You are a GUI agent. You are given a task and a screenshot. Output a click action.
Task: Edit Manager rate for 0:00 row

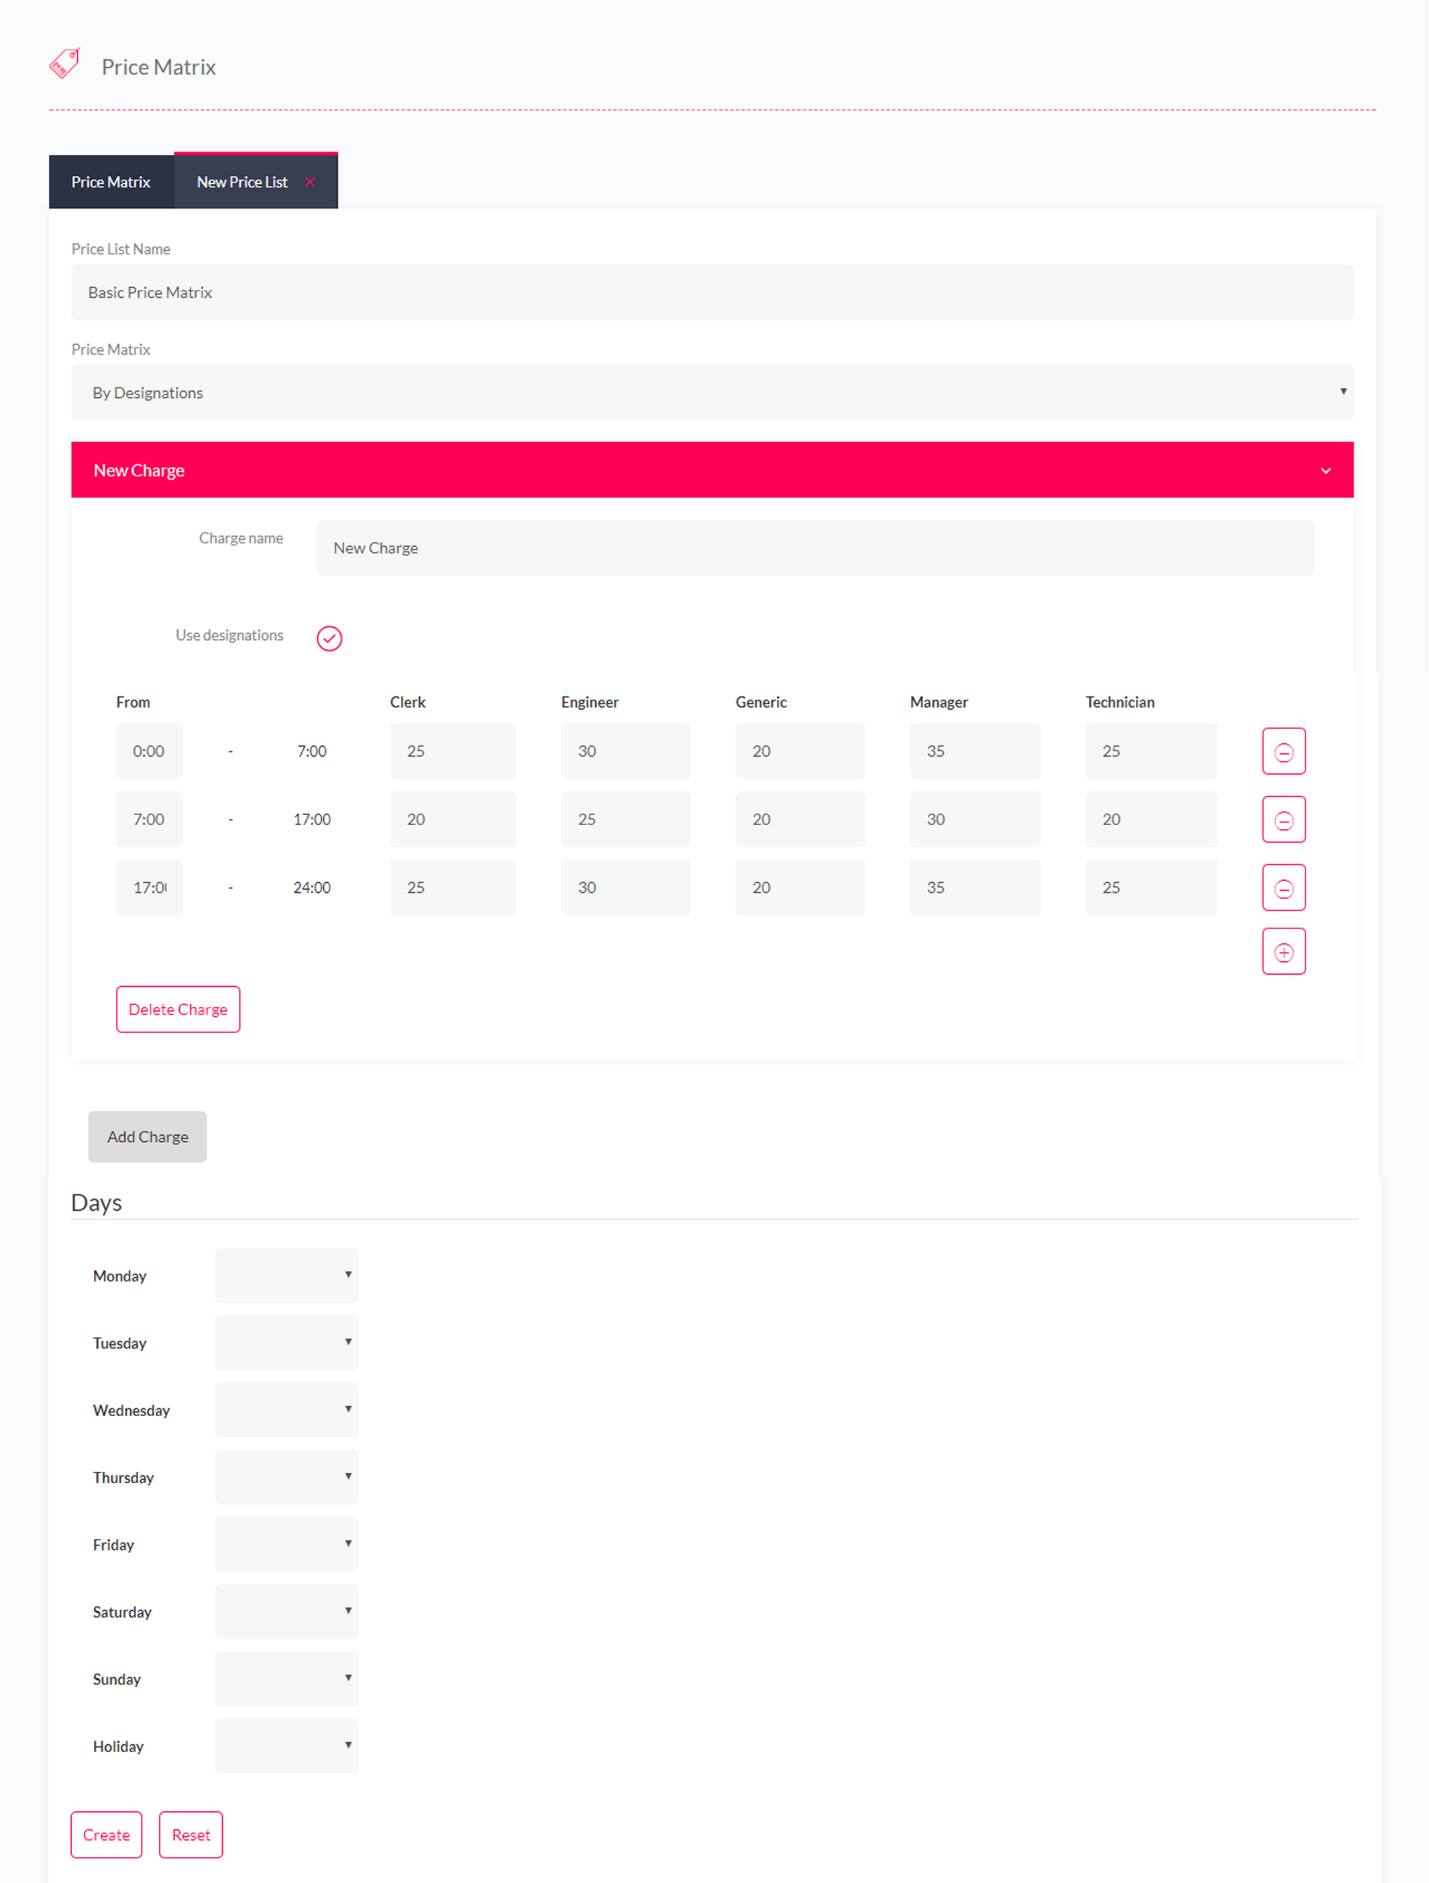pyautogui.click(x=975, y=751)
